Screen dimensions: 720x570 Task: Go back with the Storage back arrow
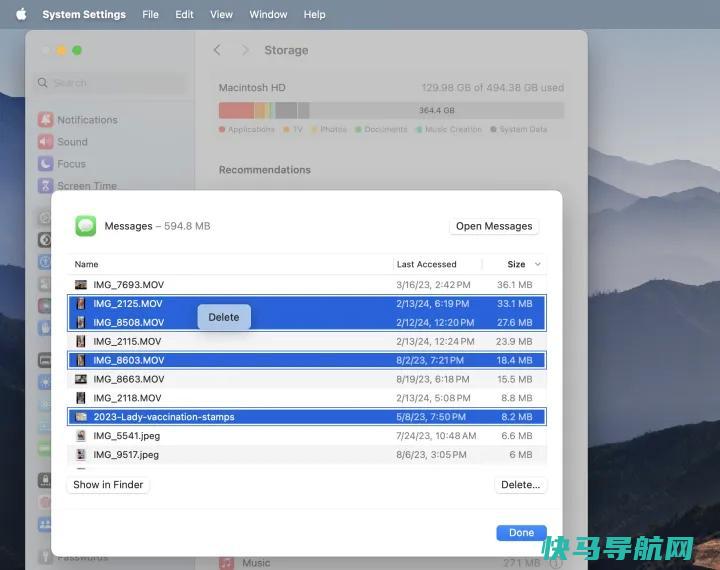tap(217, 50)
